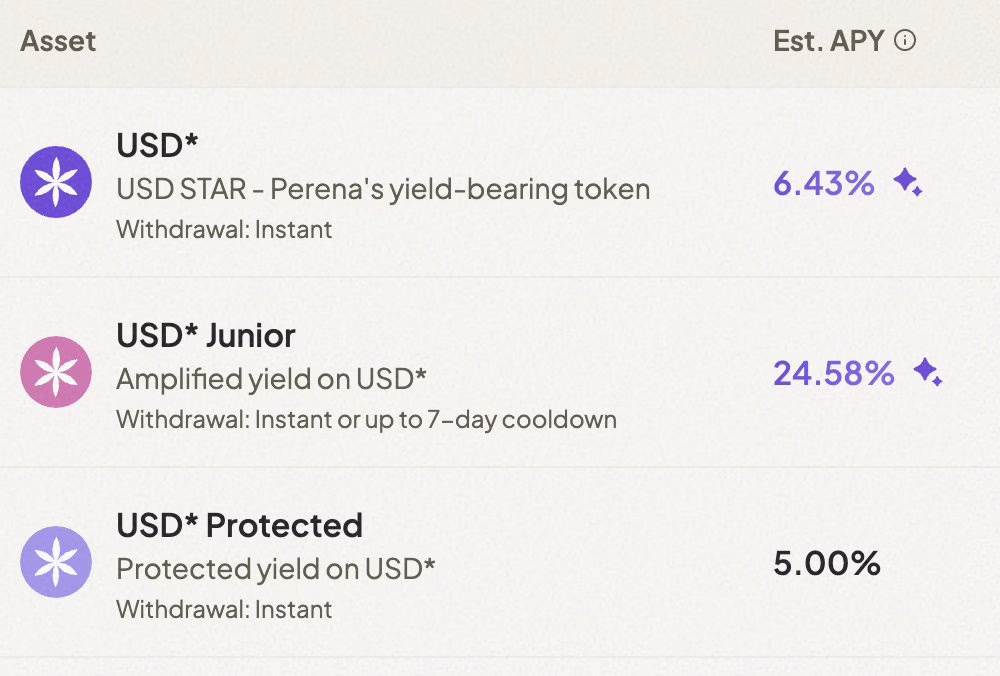Click the lavender USD* Protected token icon
This screenshot has width=1000, height=676.
[55, 561]
